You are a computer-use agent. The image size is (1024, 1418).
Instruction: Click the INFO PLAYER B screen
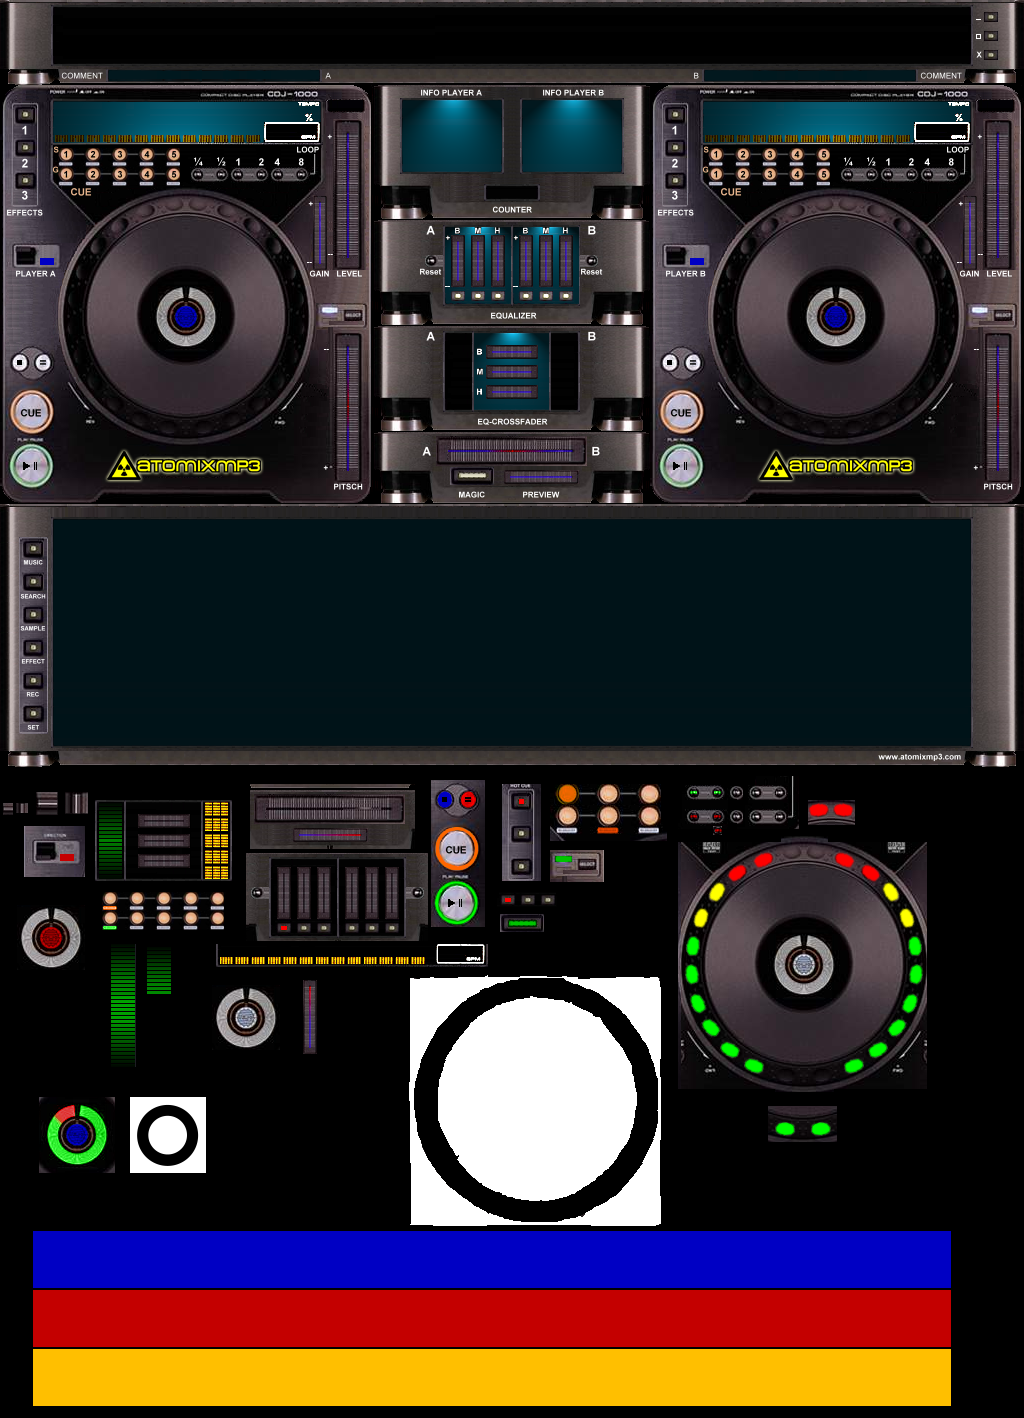pyautogui.click(x=573, y=136)
